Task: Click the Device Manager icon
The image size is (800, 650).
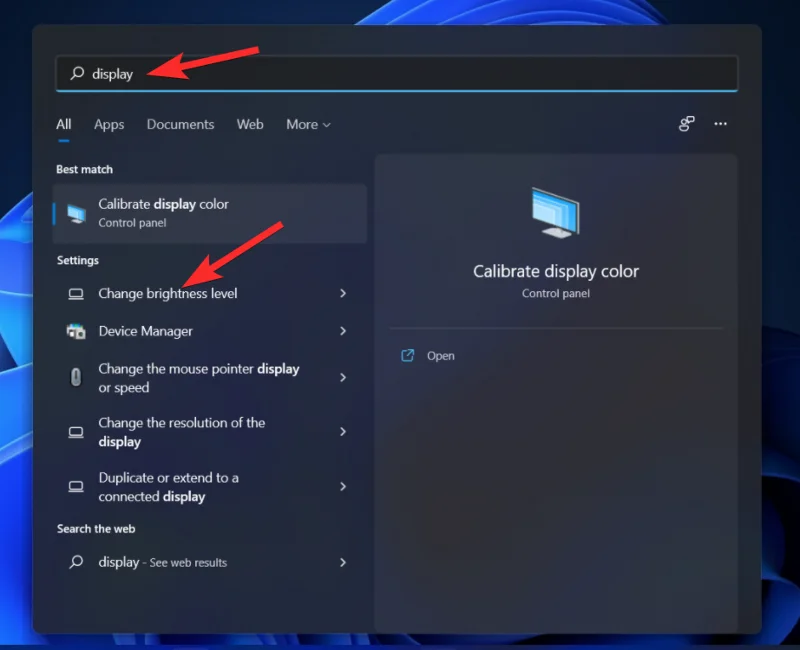Action: [76, 331]
